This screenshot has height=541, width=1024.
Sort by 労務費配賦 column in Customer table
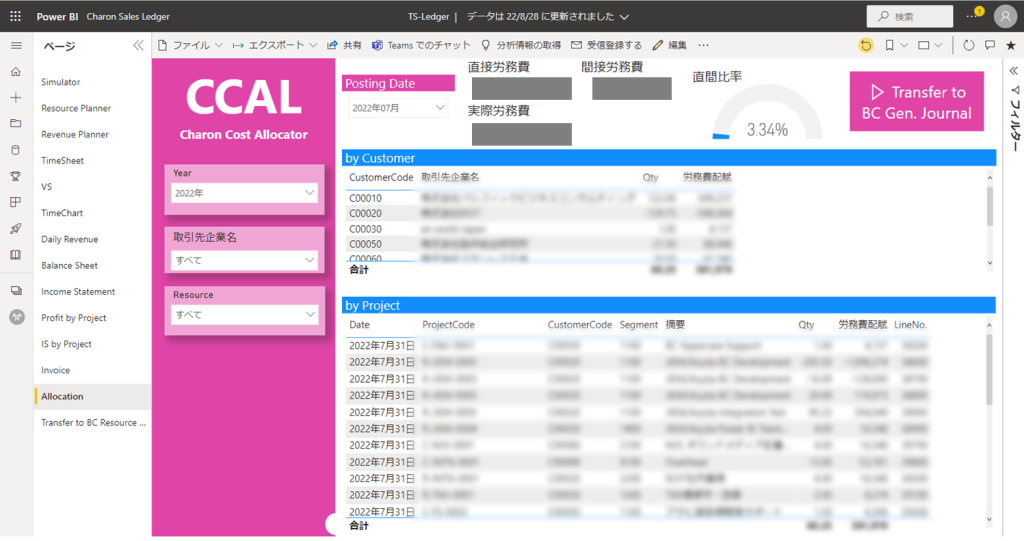pos(707,177)
